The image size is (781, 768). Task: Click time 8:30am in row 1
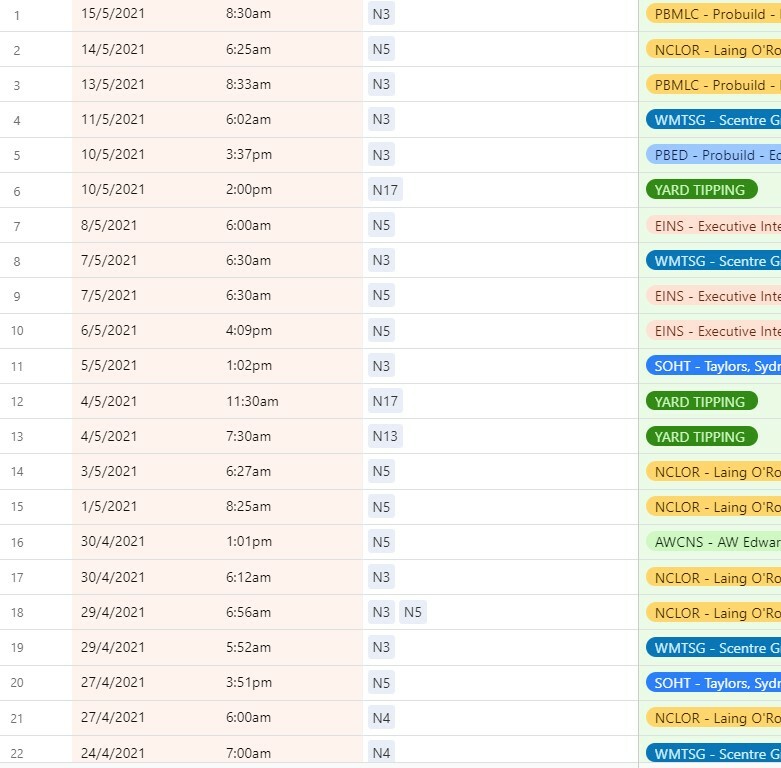pyautogui.click(x=248, y=13)
